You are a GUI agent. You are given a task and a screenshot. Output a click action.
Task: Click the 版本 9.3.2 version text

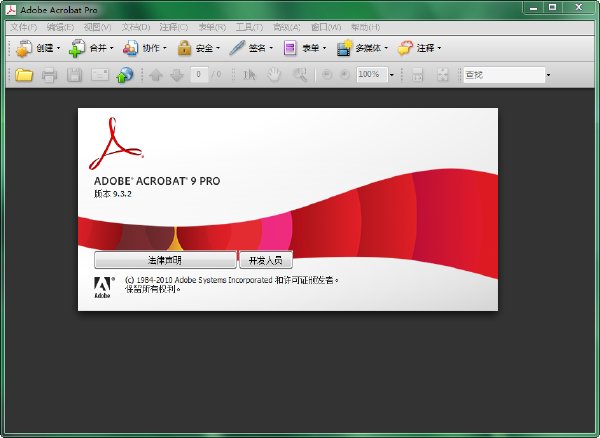[x=113, y=194]
